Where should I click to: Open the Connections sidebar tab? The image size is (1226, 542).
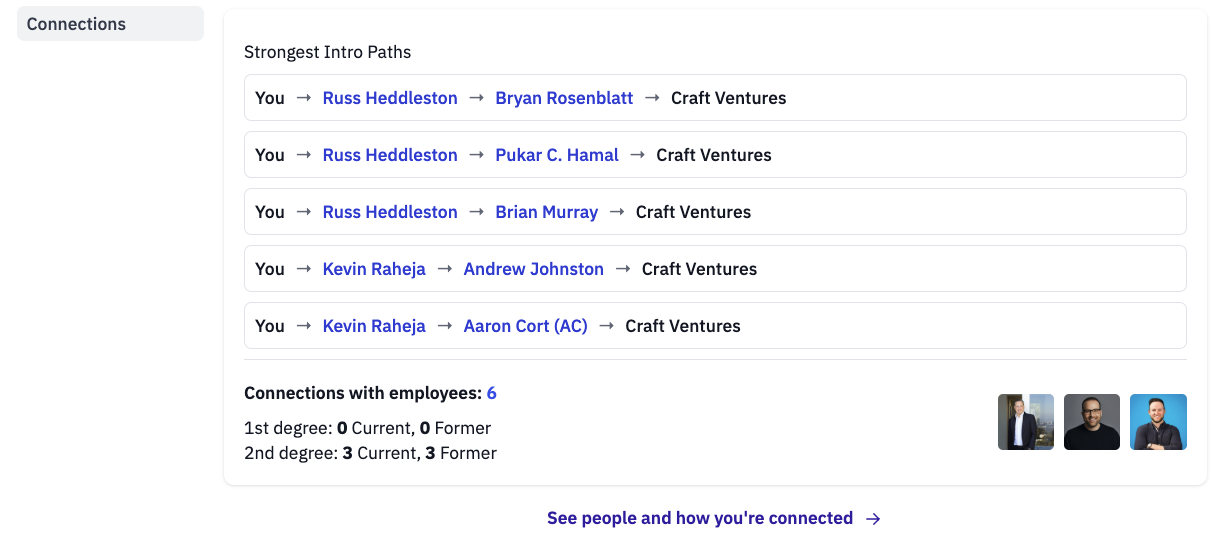110,24
